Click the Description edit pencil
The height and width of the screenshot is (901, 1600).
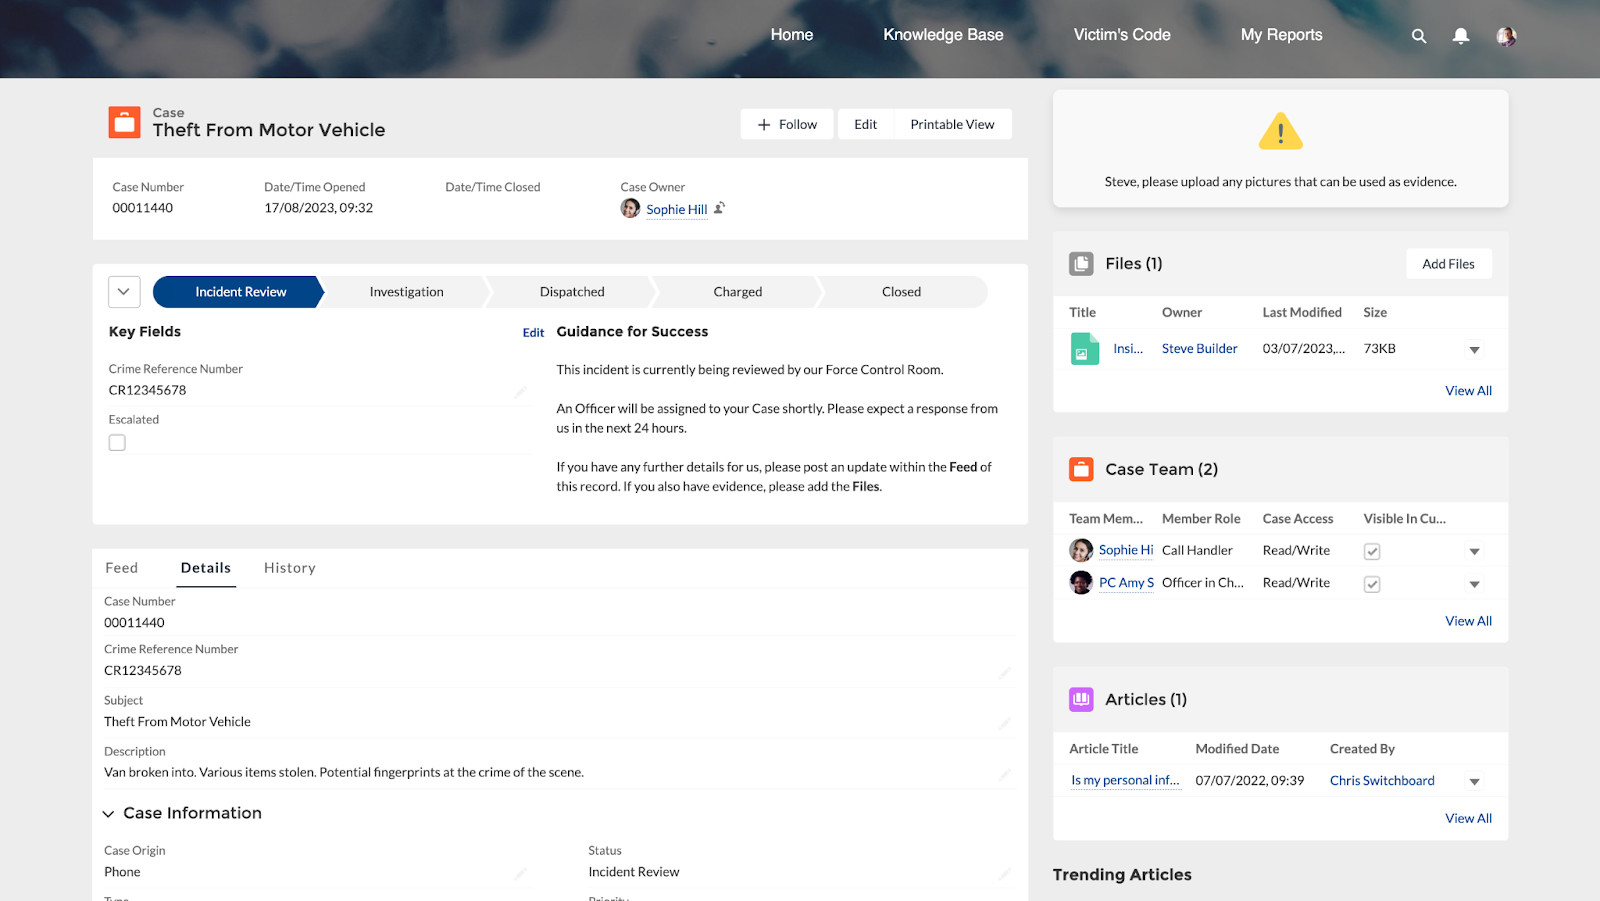(1004, 774)
